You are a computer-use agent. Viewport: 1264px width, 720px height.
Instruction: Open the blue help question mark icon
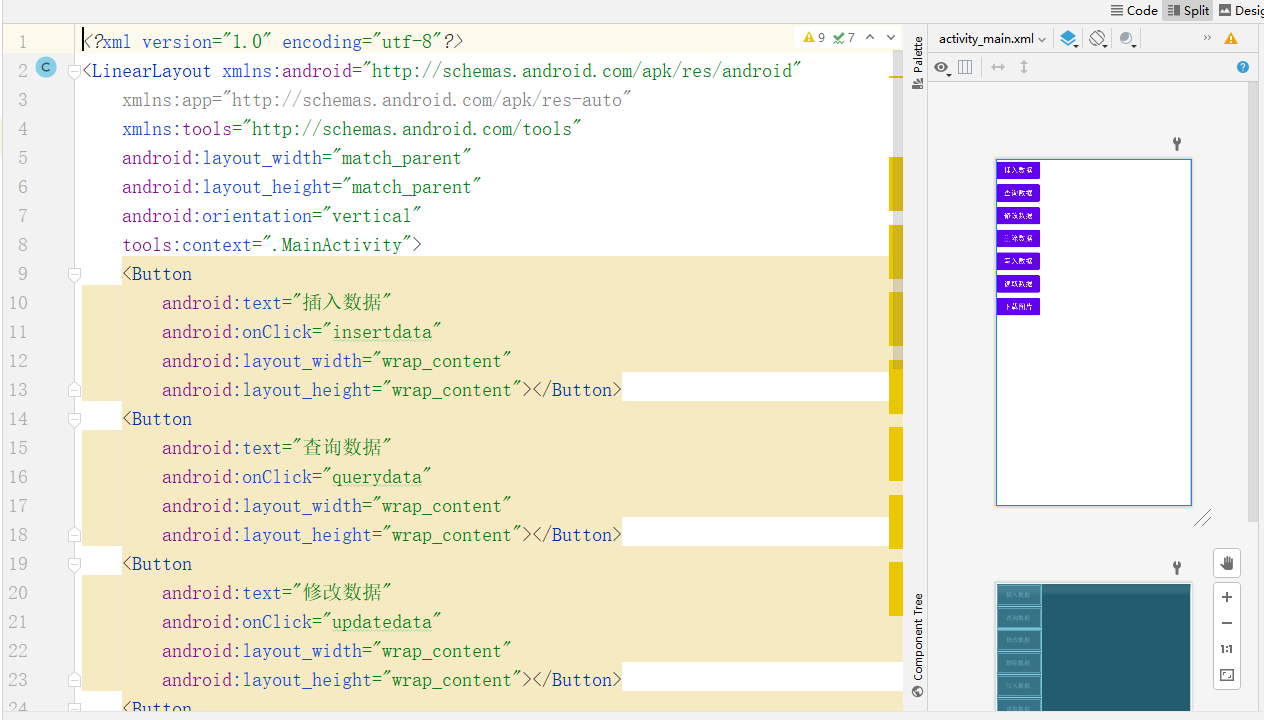click(x=1243, y=67)
